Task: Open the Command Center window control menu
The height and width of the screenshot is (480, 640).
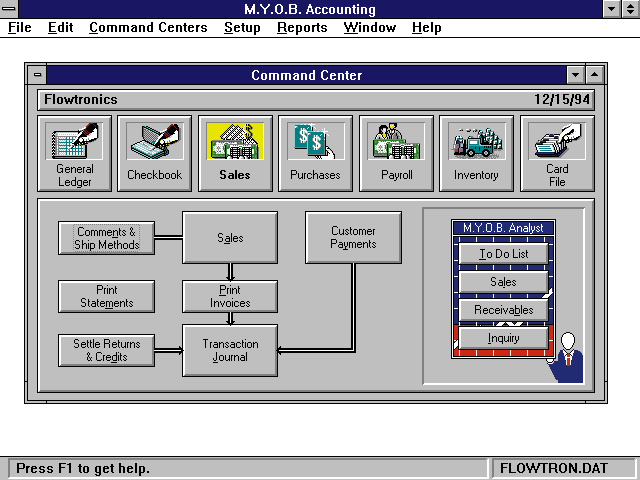Action: [38, 75]
